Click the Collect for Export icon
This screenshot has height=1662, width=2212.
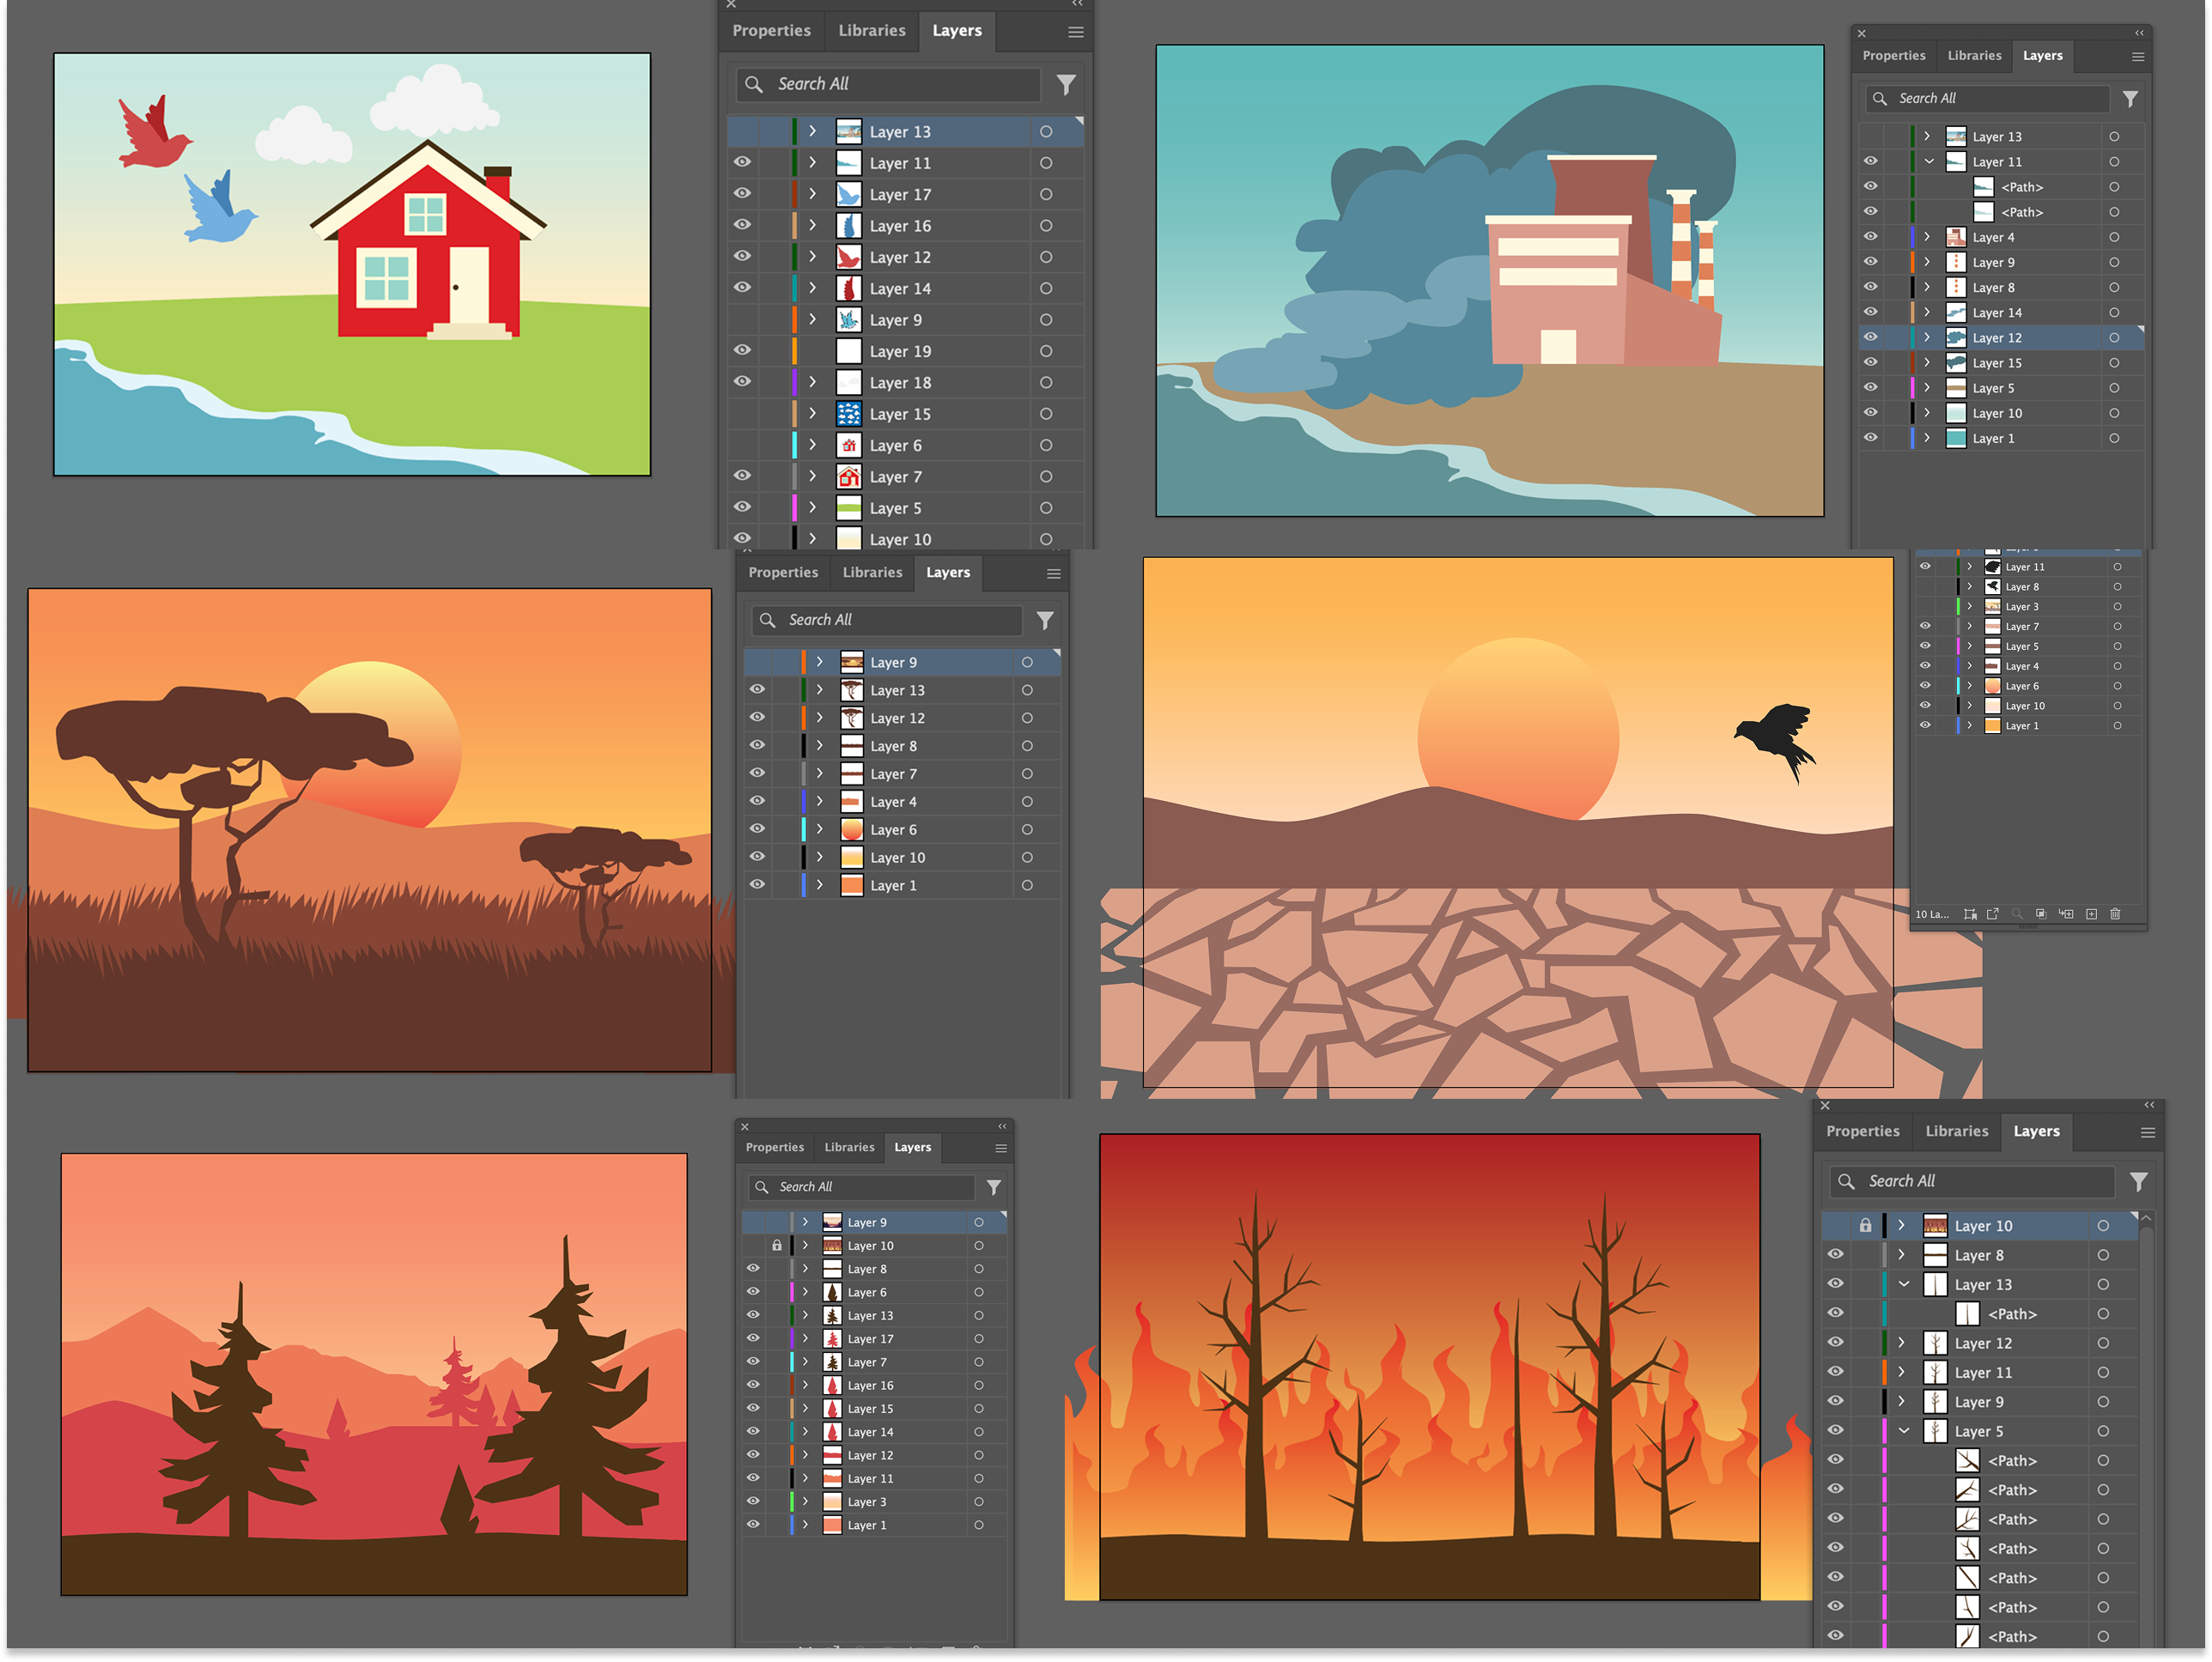[x=1993, y=914]
